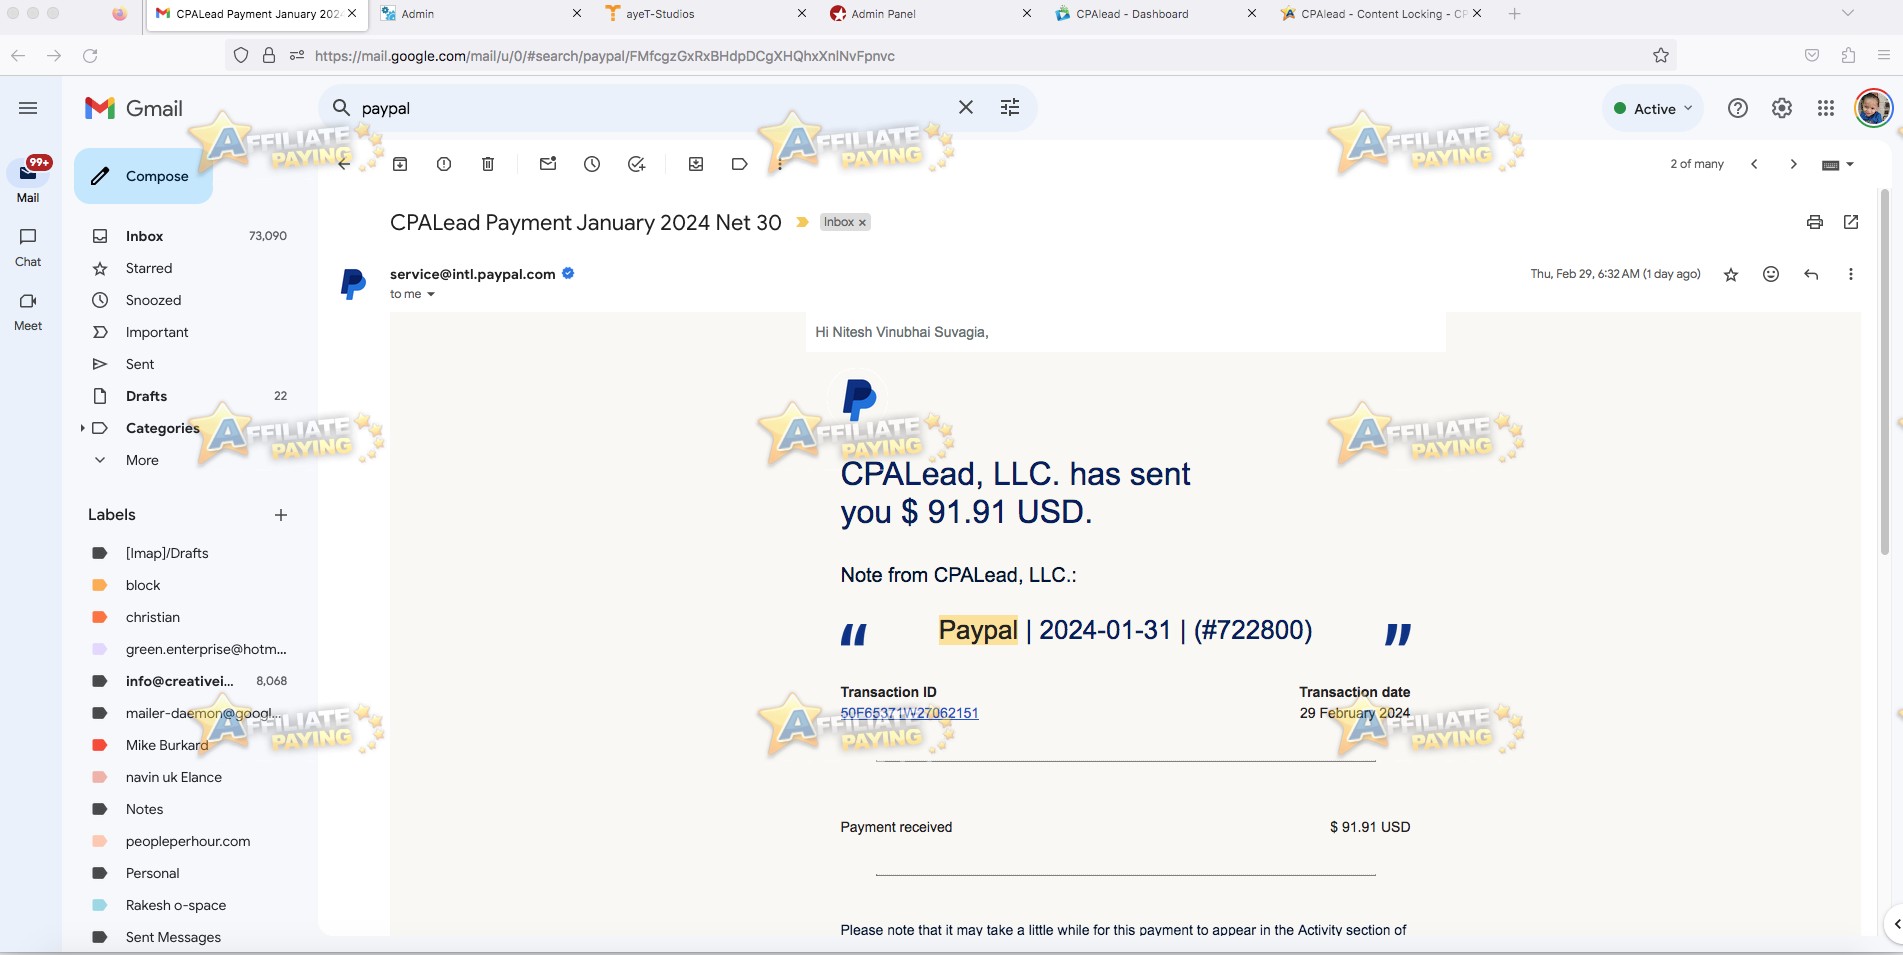The image size is (1903, 955).
Task: Clear the paypal search query
Action: [965, 107]
